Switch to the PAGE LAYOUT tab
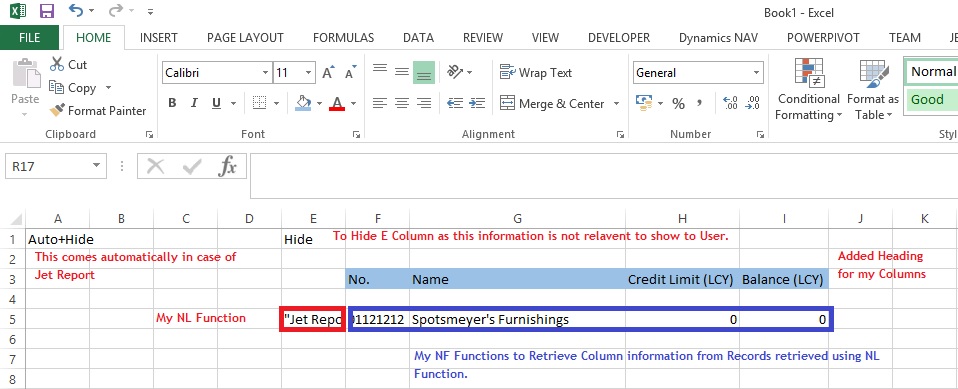Screen dimensions: 958x389 (x=245, y=38)
